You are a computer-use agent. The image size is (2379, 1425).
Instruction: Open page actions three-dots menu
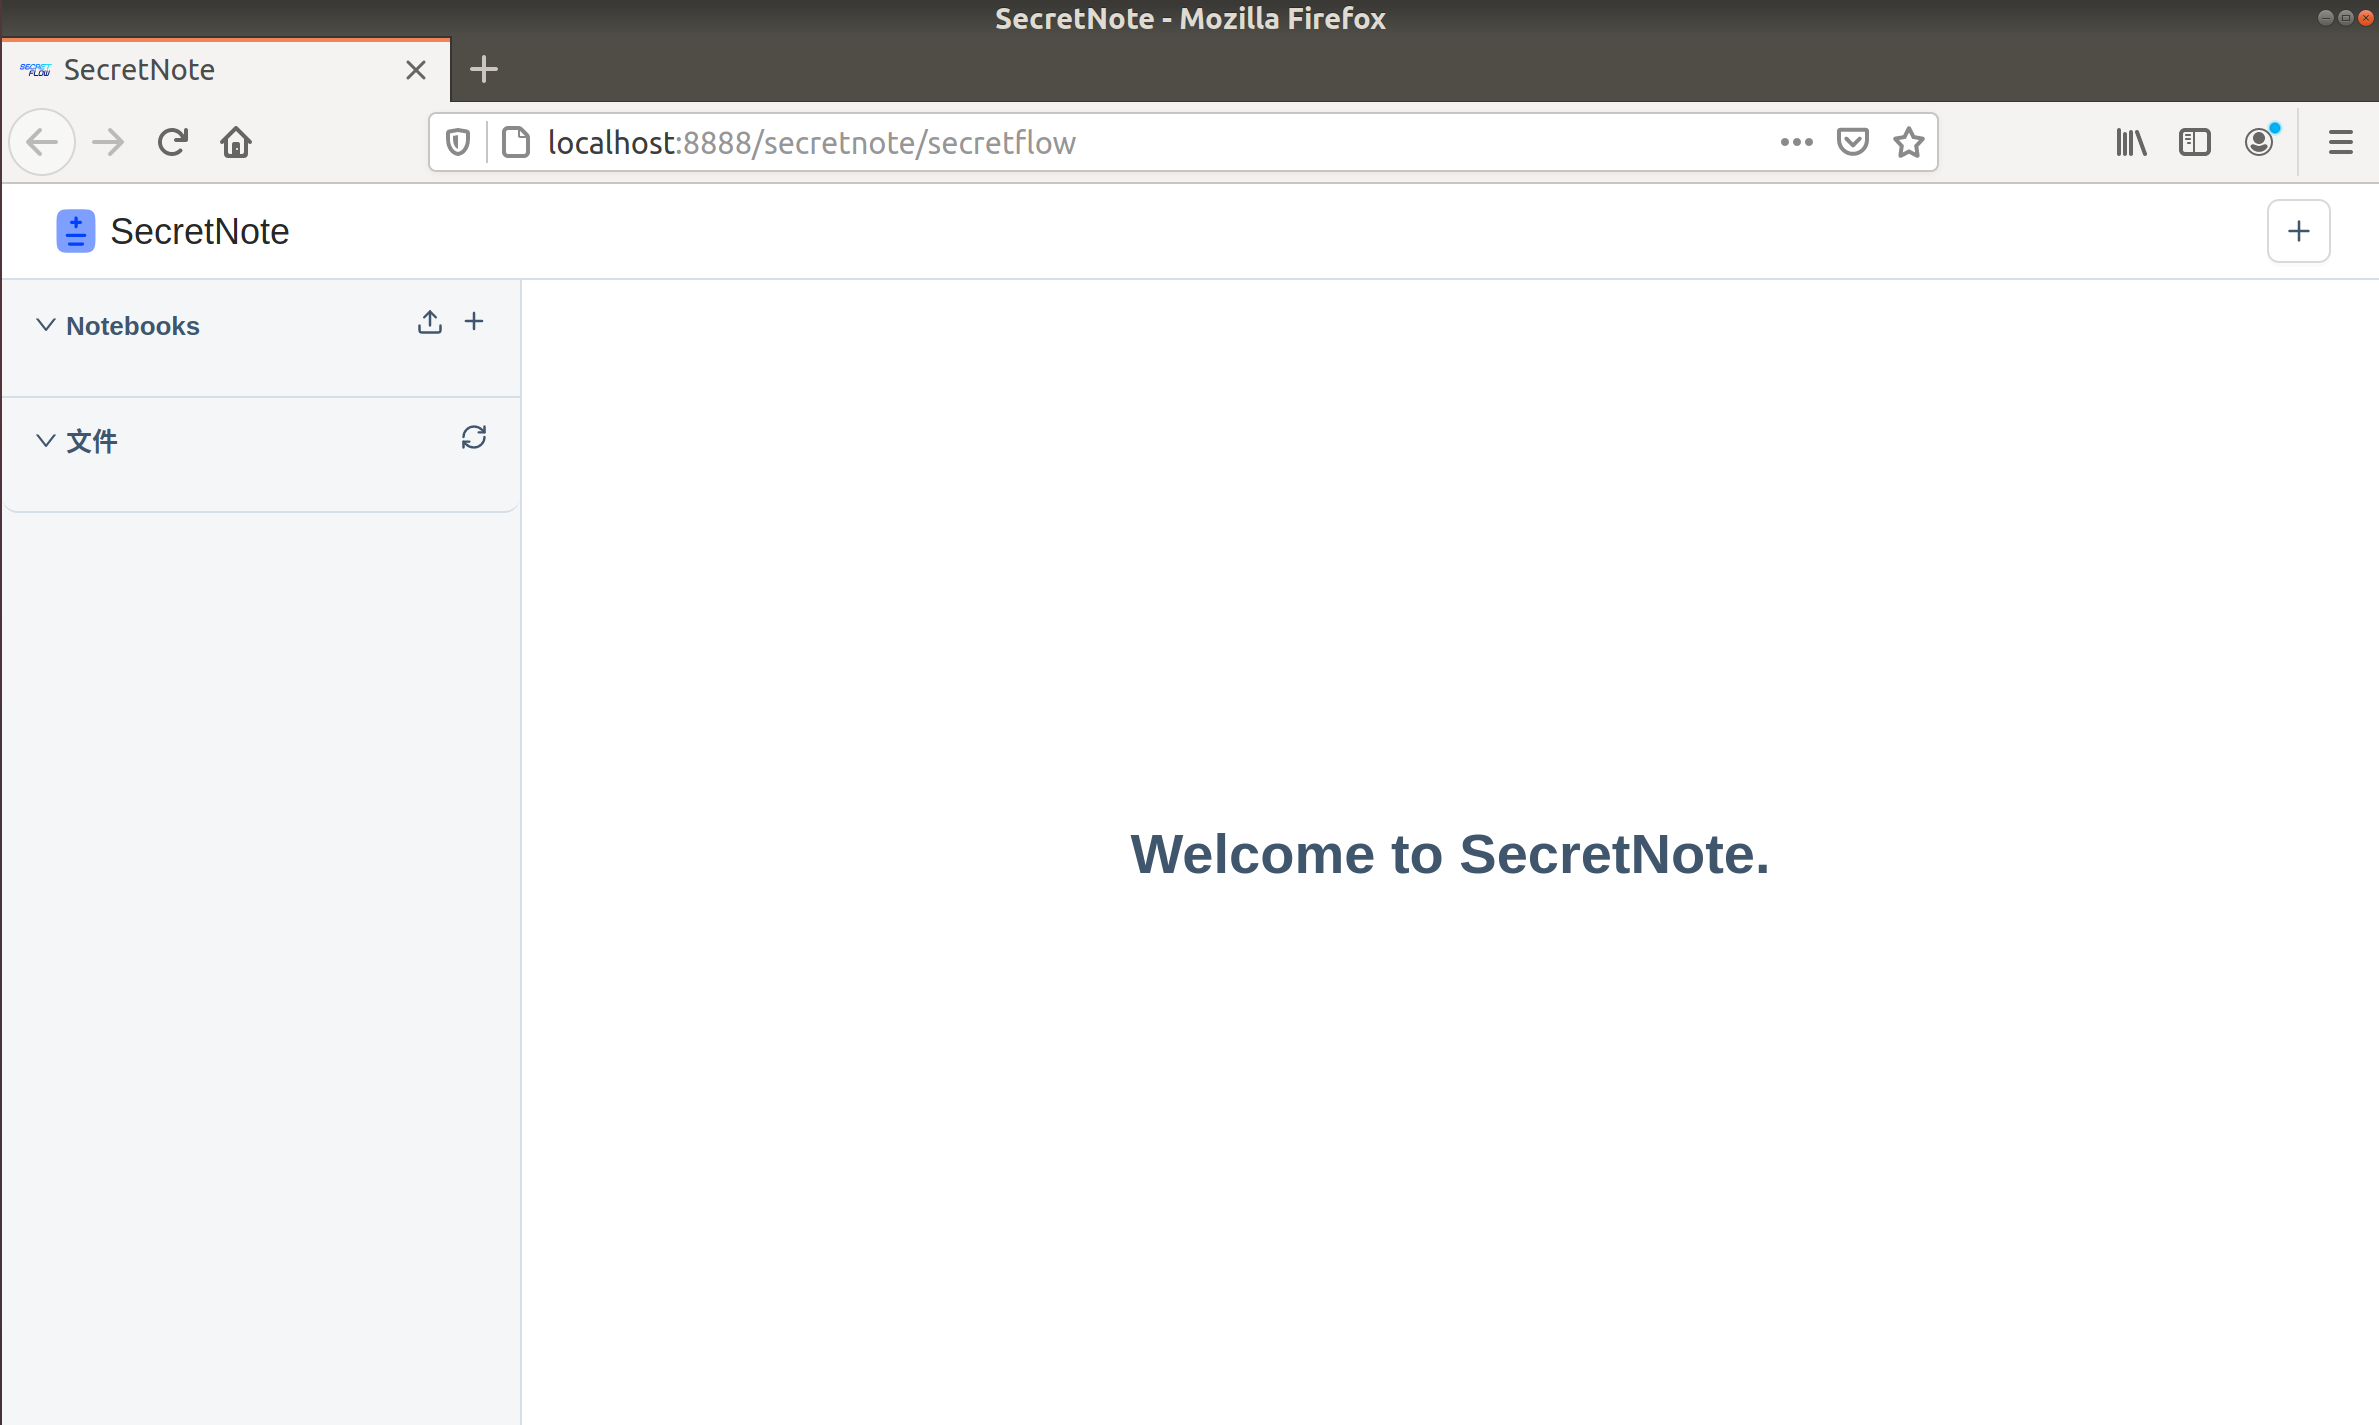tap(1796, 142)
